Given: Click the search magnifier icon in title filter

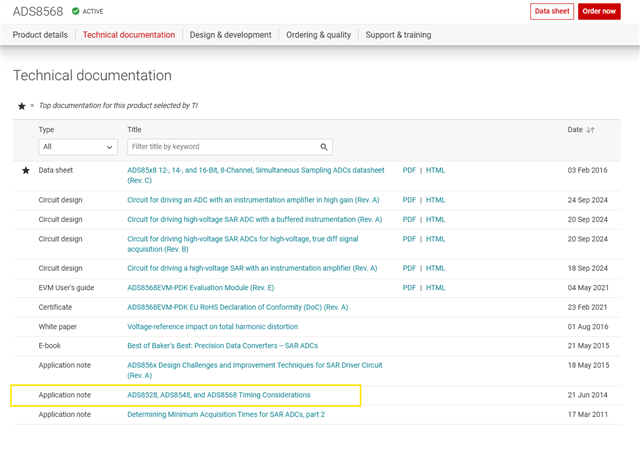Looking at the screenshot, I should click(324, 147).
